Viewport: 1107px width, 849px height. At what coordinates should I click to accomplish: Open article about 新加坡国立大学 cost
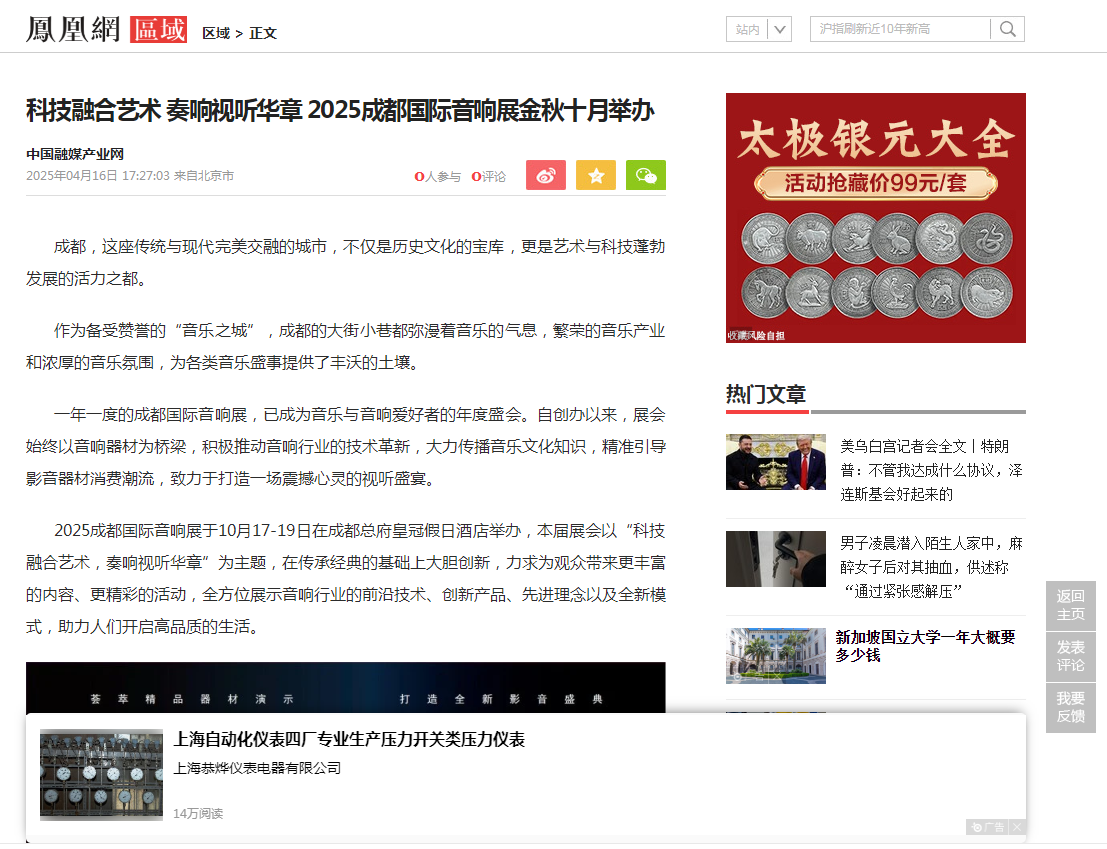point(925,646)
